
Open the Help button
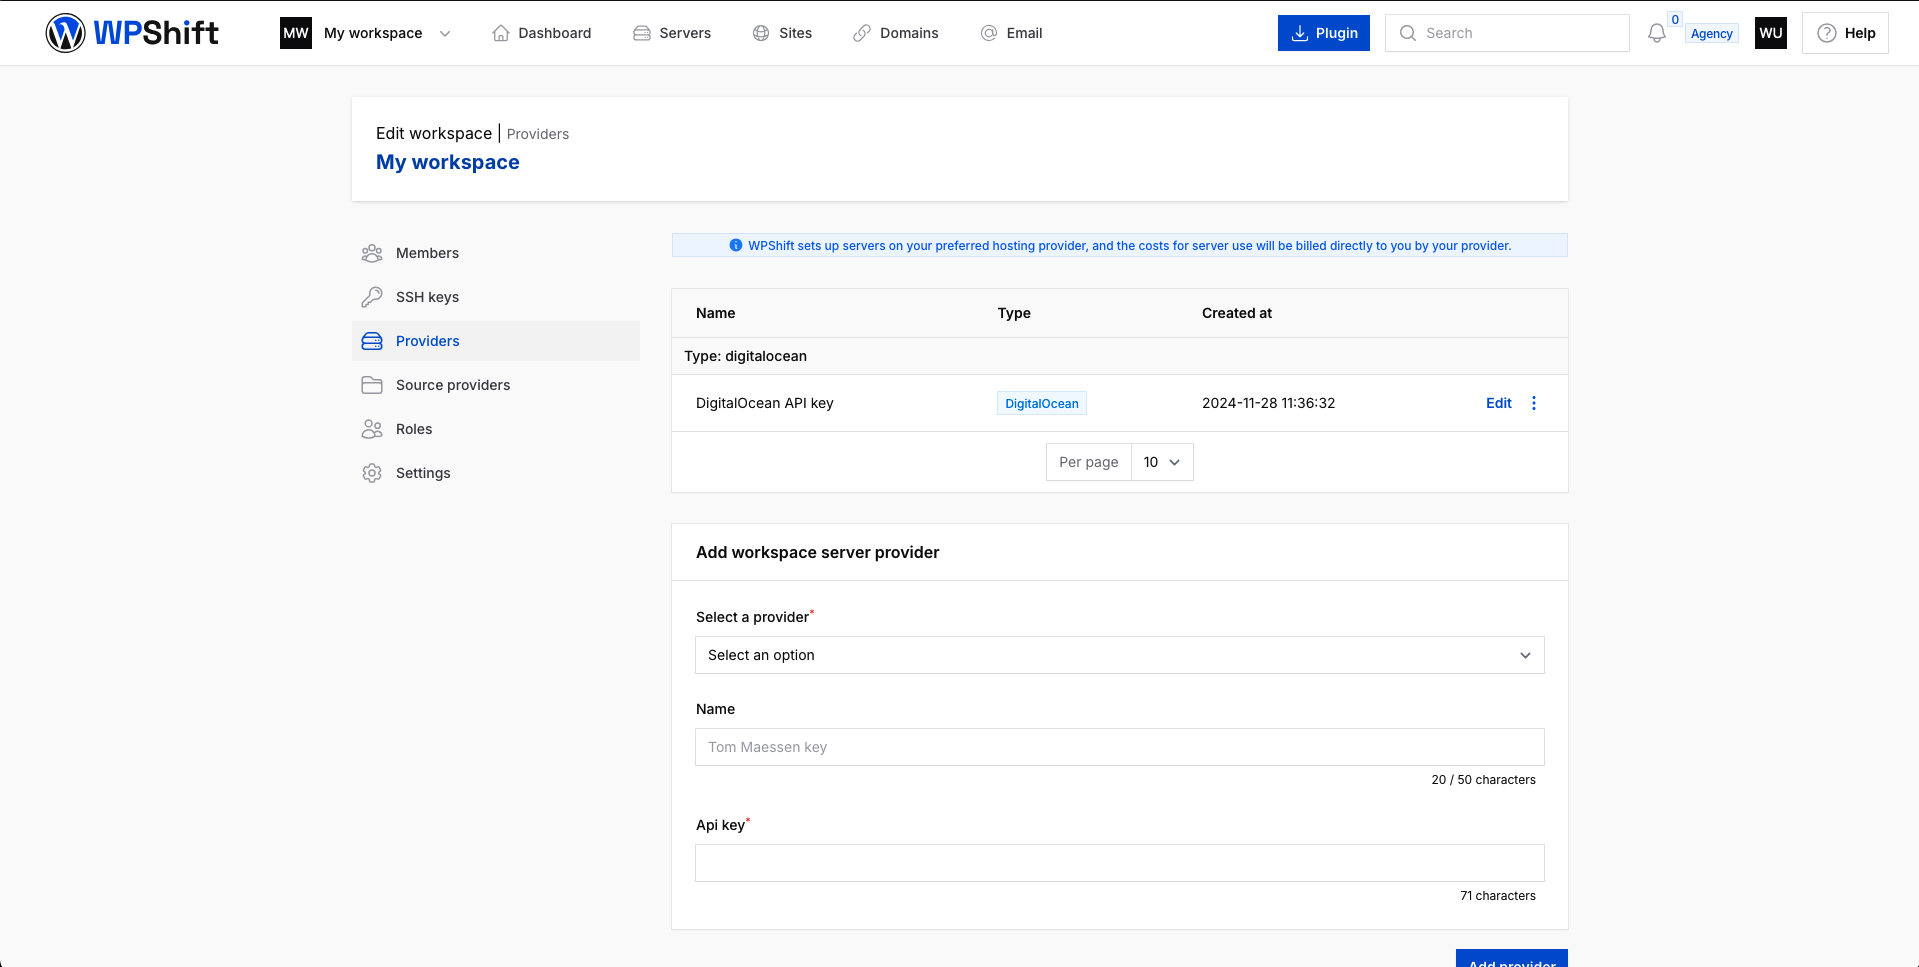(x=1845, y=33)
